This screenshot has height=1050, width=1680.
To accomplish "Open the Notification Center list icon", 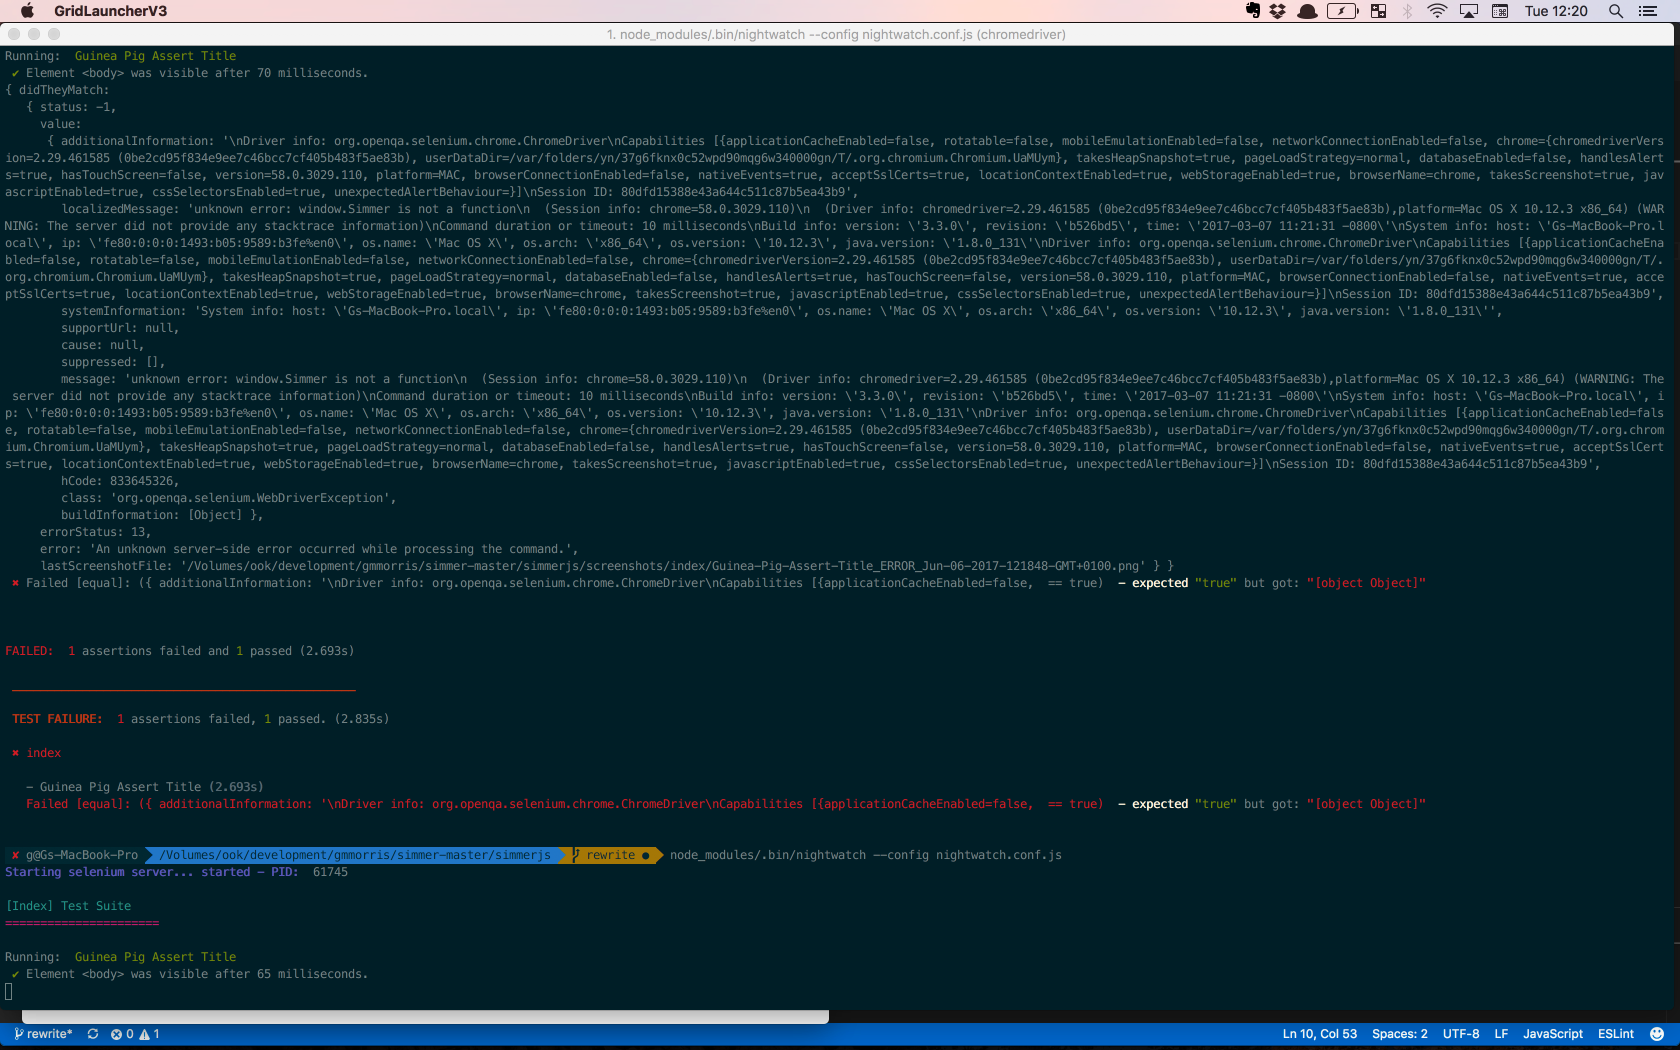I will (1648, 11).
